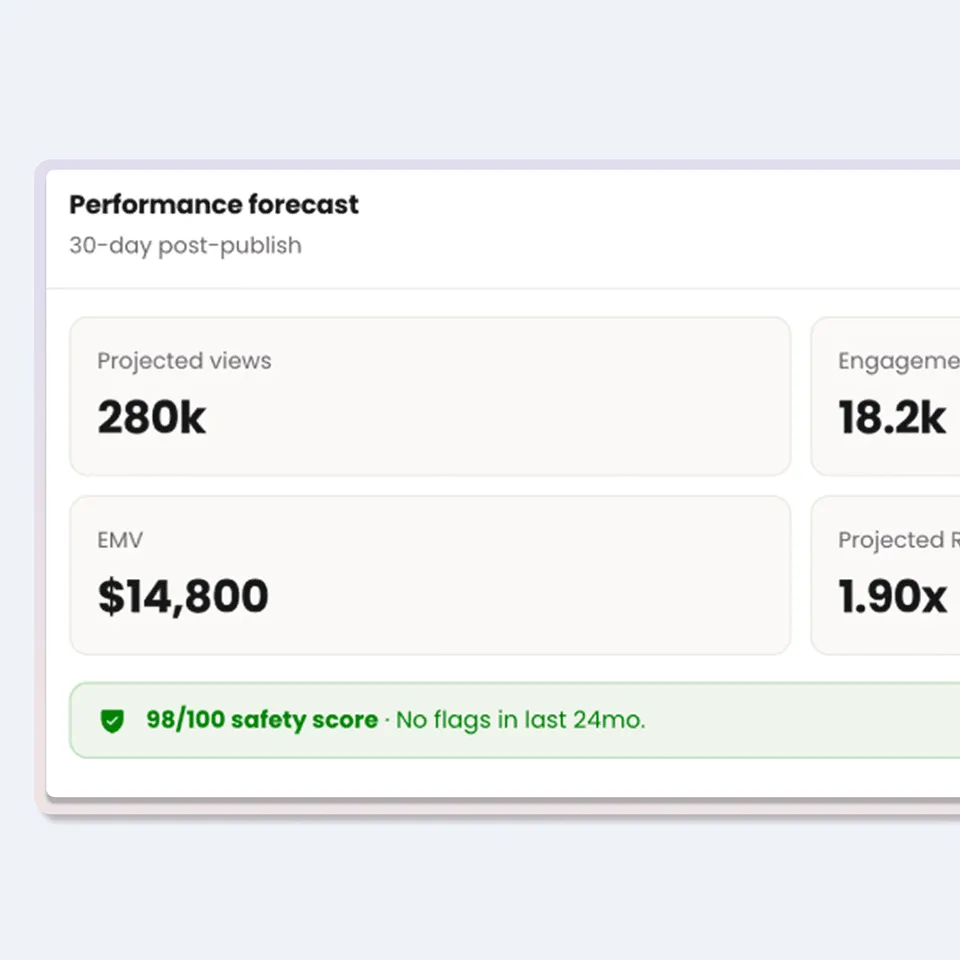
Task: Click the 280k views value
Action: [152, 418]
